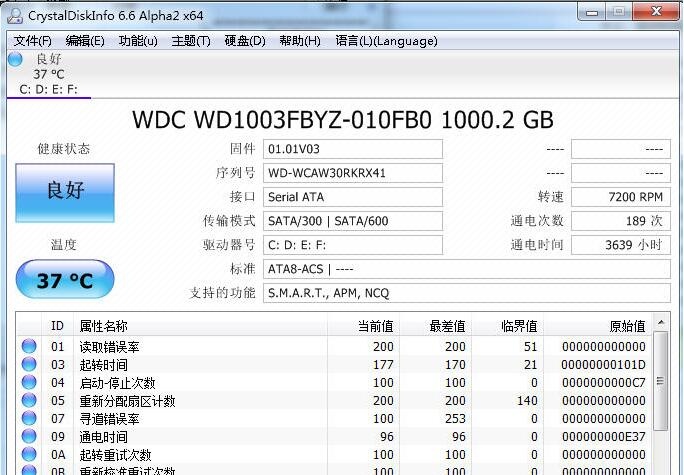The image size is (684, 475).
Task: Click the firmware field 01.01V03
Action: (x=353, y=149)
